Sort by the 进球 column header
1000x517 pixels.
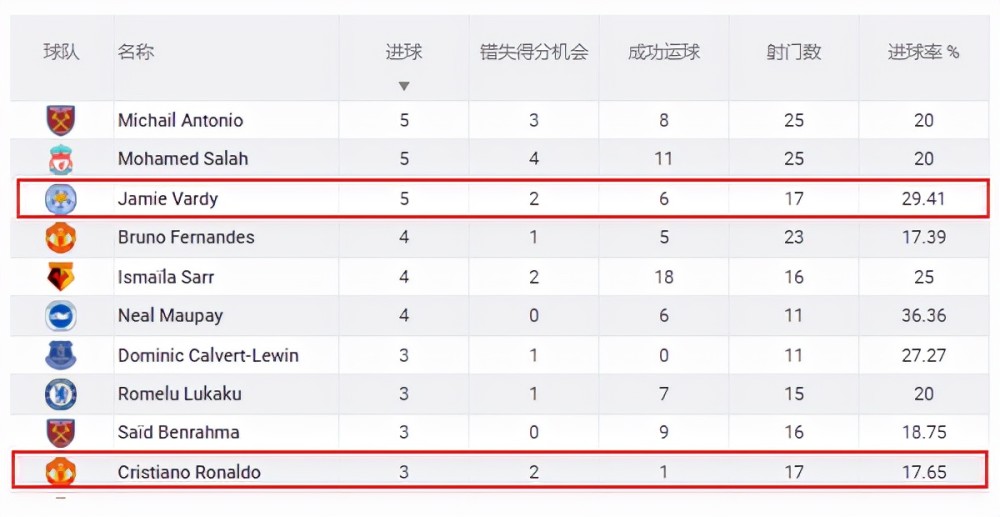tap(404, 52)
